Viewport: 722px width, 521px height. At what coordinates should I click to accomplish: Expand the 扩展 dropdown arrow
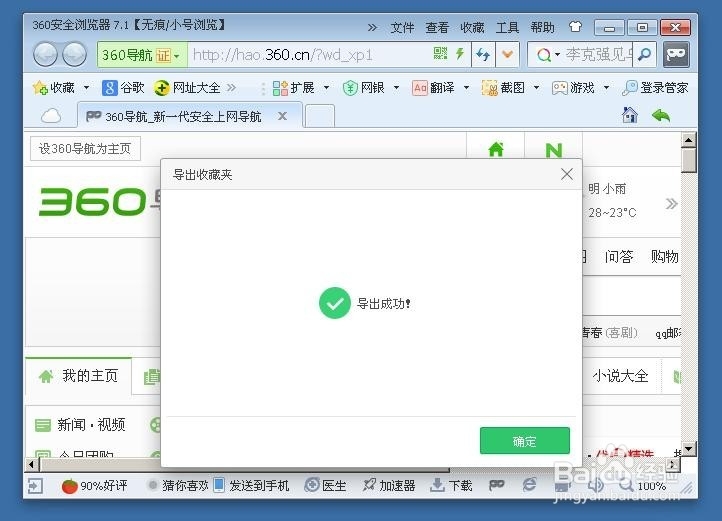[x=326, y=88]
